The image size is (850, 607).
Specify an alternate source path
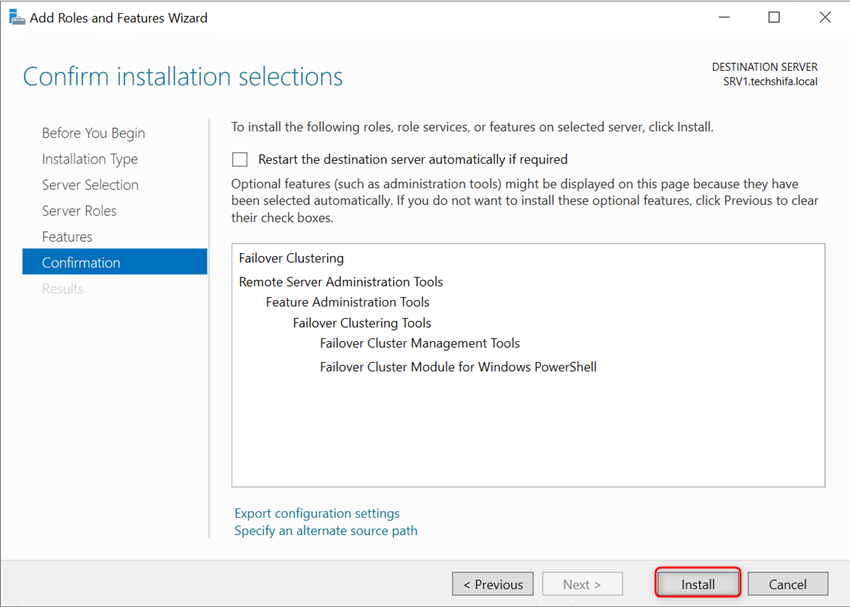pyautogui.click(x=325, y=530)
